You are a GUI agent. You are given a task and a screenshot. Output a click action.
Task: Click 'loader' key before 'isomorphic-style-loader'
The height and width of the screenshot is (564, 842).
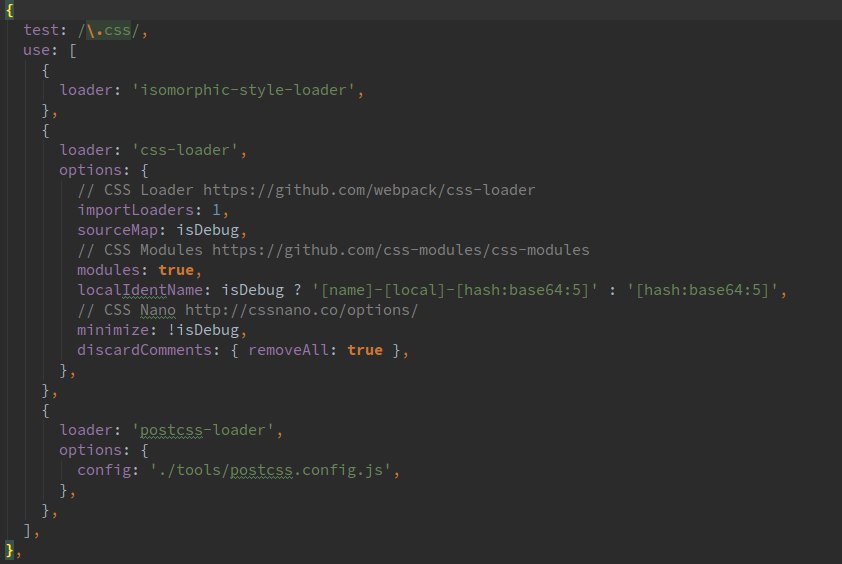click(x=86, y=90)
